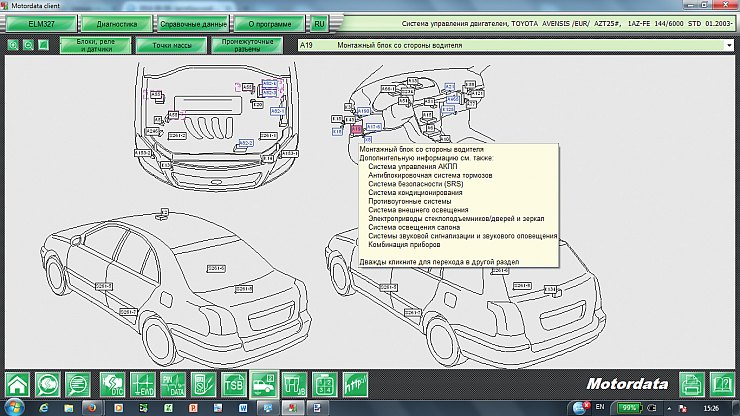Go to the Home screen icon

pos(17,384)
